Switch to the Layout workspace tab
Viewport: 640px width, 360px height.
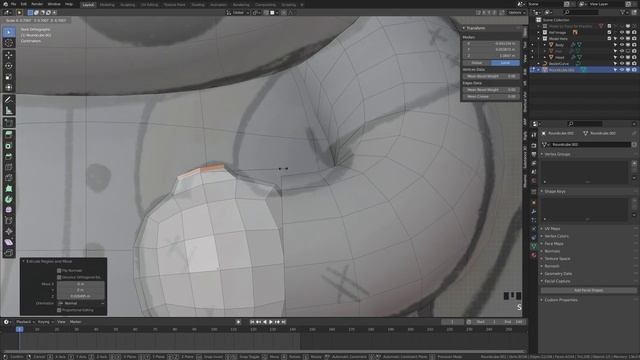88,5
